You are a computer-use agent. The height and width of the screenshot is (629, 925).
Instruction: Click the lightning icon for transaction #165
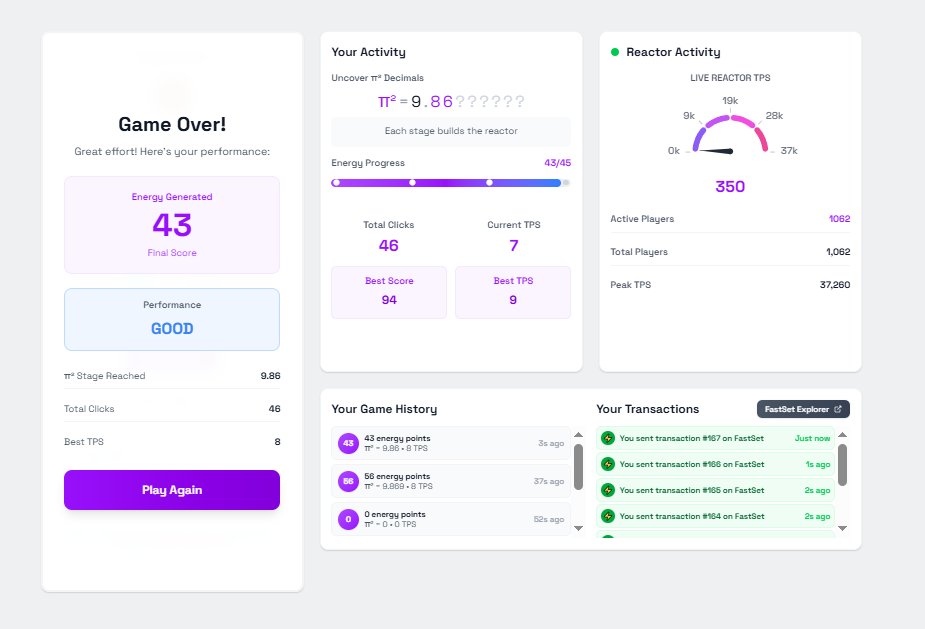pos(608,490)
